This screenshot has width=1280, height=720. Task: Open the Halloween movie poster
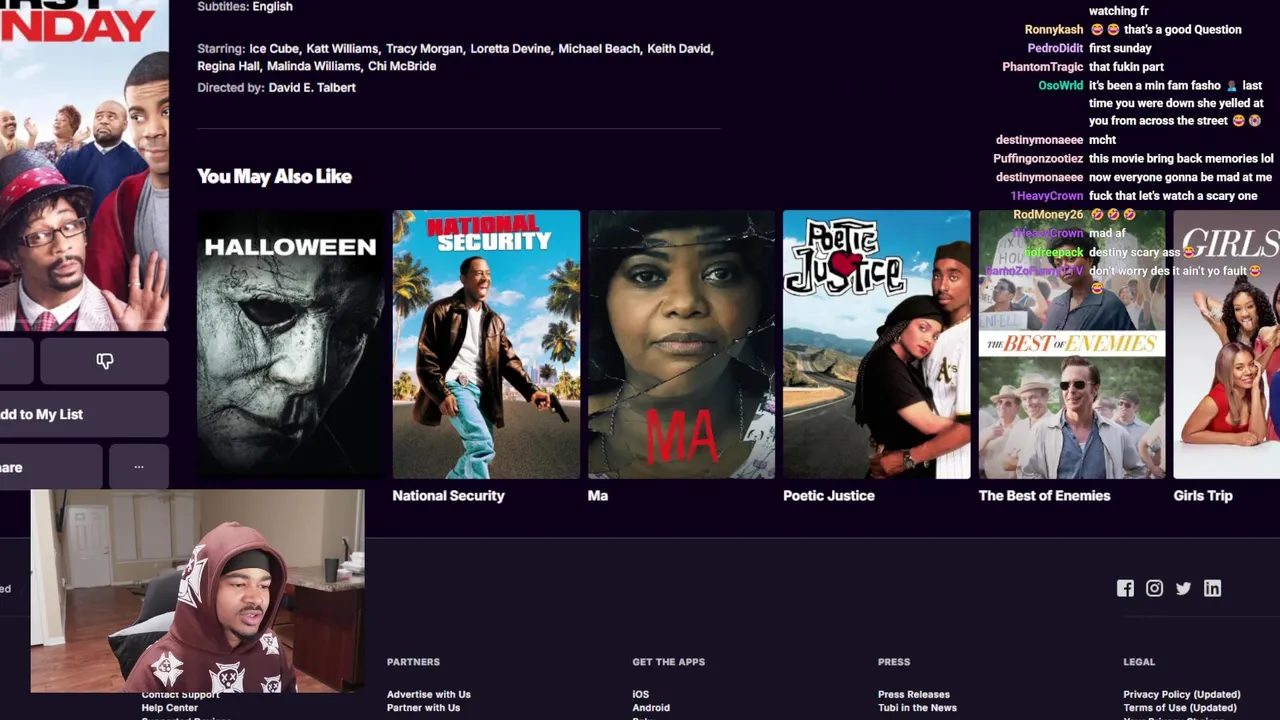pos(290,344)
